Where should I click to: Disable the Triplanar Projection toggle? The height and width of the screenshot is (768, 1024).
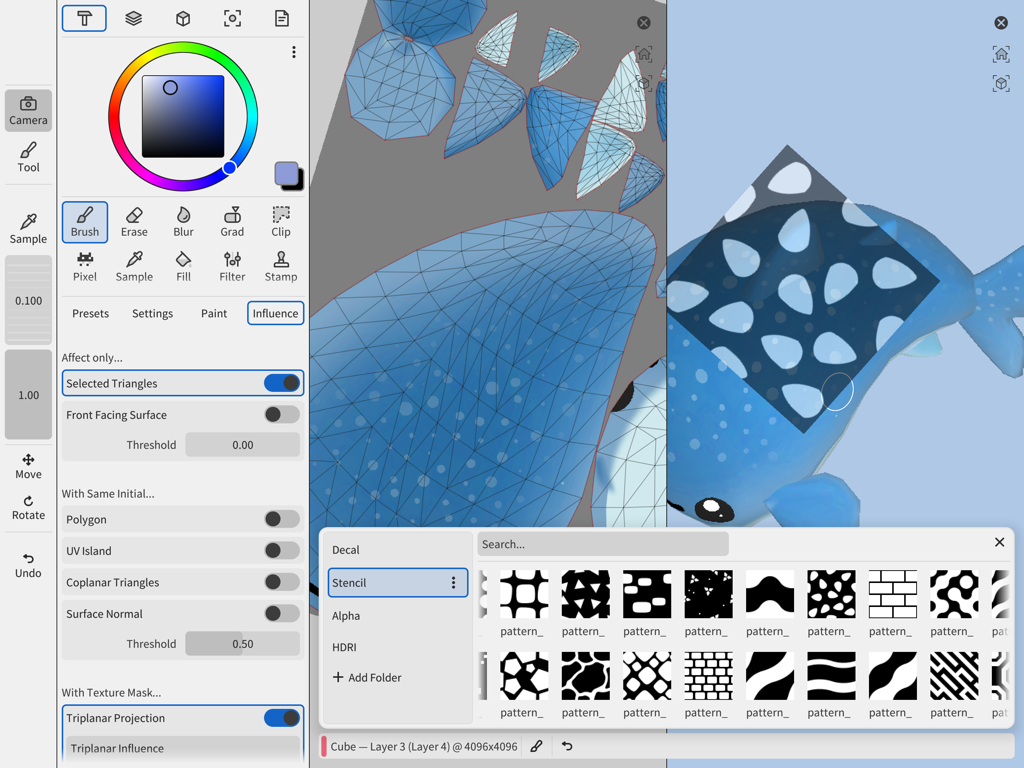click(281, 718)
